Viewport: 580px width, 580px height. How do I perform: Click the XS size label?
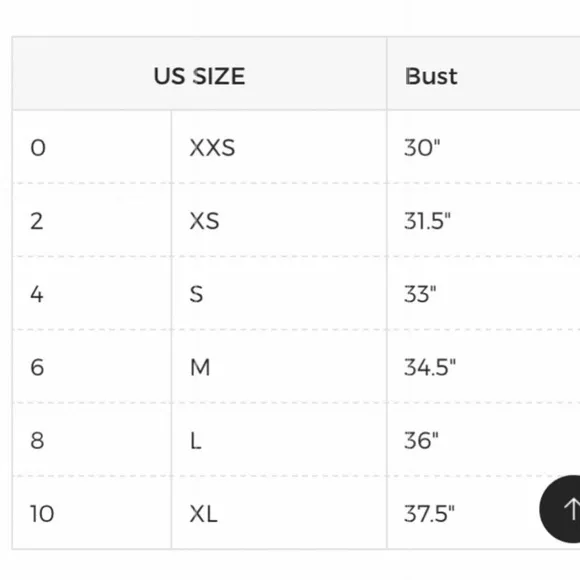pos(204,221)
